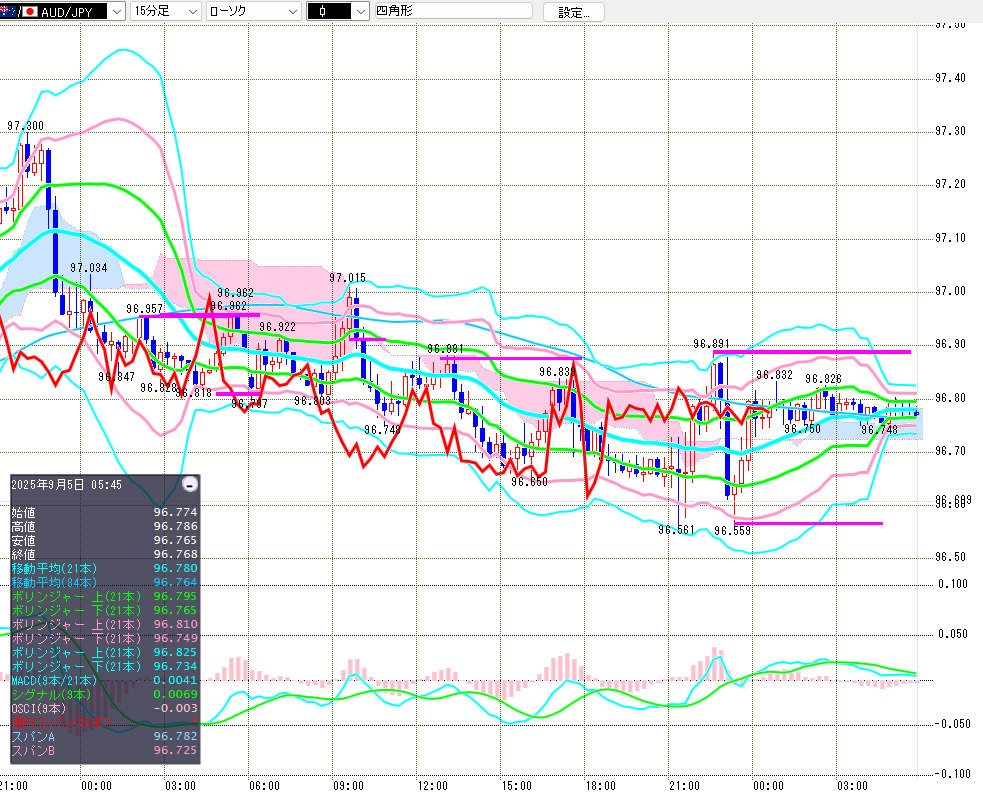Click the 96.559 low price label

732,531
